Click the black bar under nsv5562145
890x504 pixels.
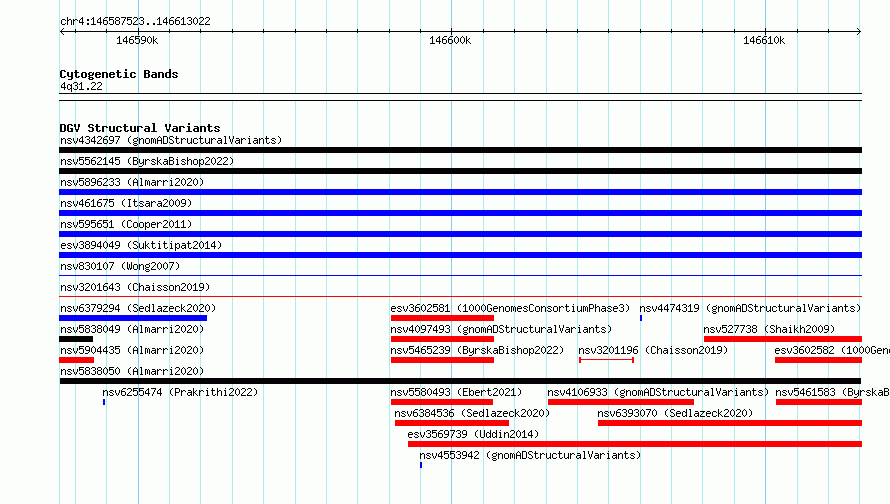460,171
